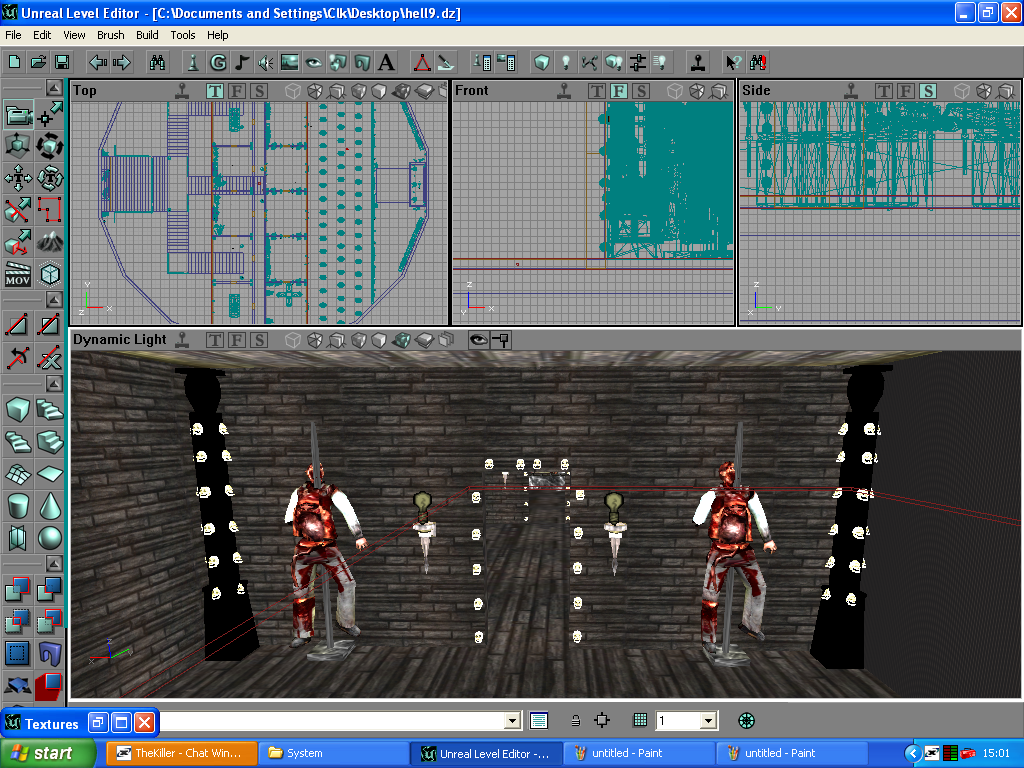
Task: Toggle the grid snap icon in status bar
Action: pos(640,720)
